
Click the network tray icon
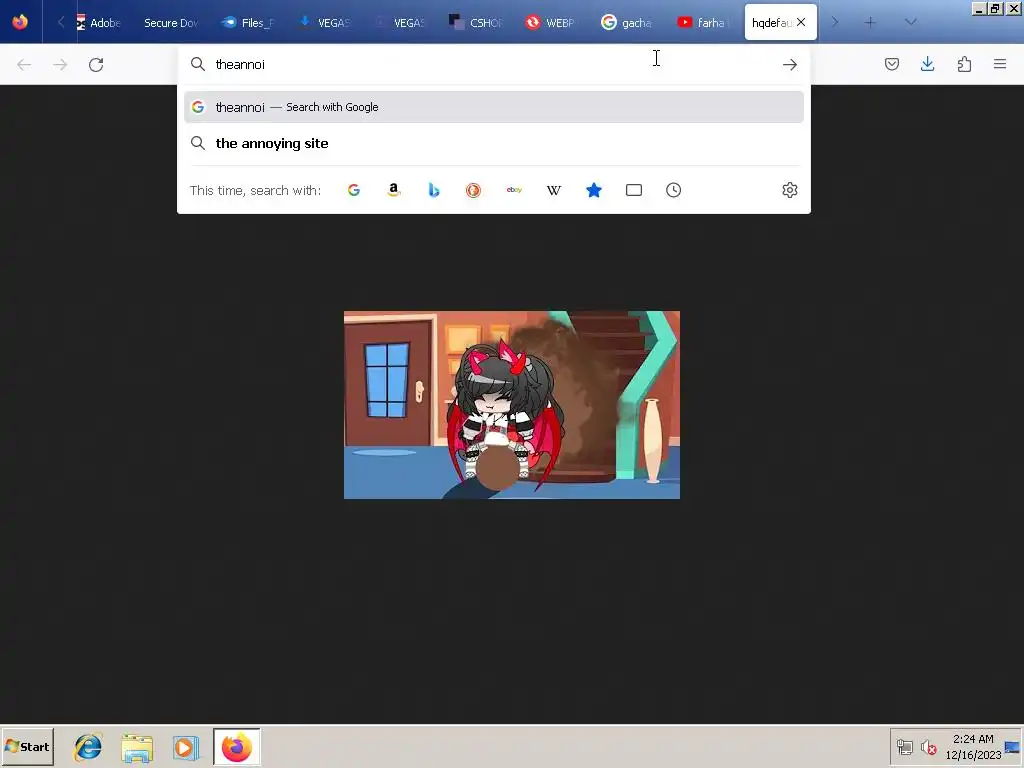pos(904,746)
